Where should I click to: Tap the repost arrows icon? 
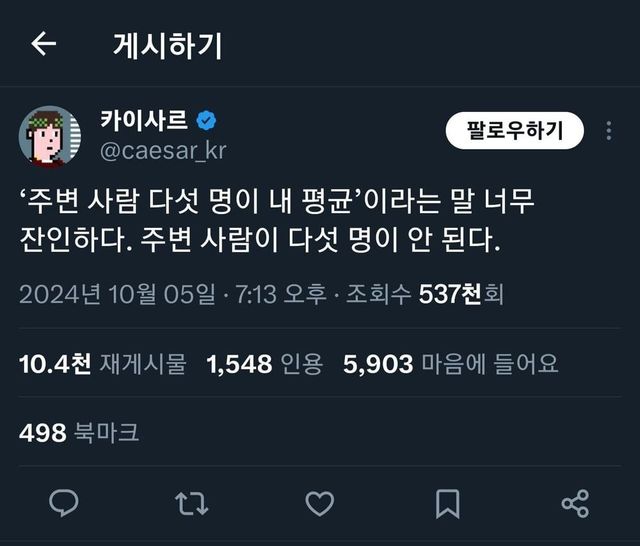[x=191, y=503]
